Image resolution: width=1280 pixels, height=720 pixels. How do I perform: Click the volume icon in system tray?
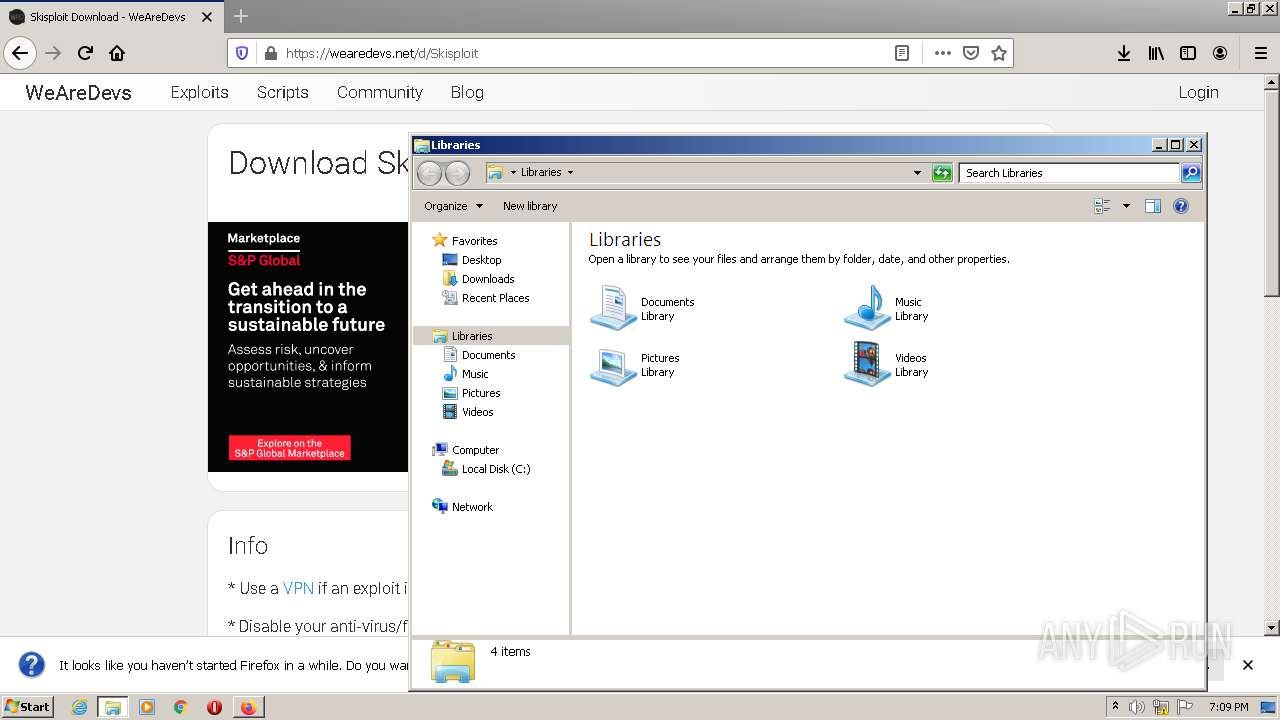[x=1137, y=707]
